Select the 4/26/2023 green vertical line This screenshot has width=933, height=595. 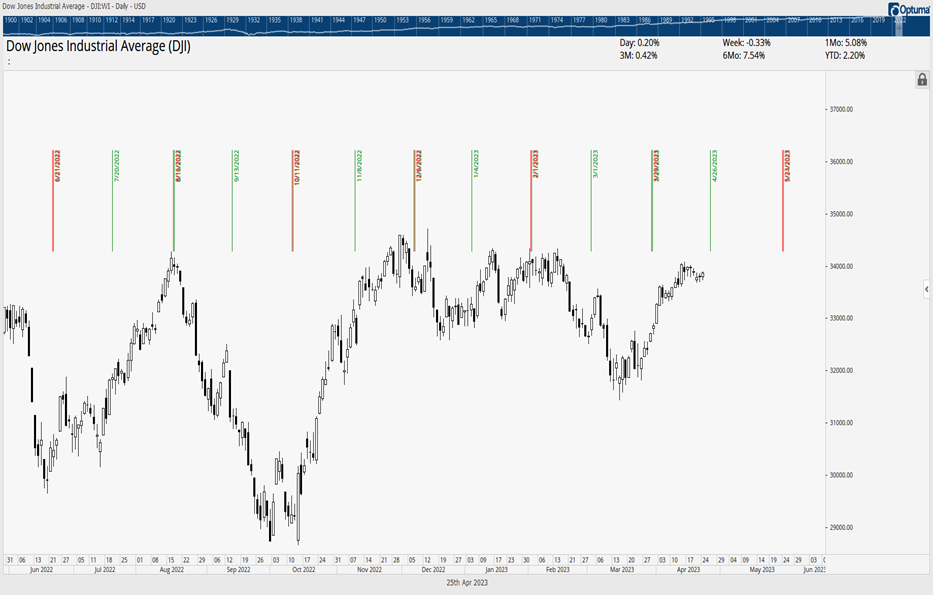click(x=710, y=201)
